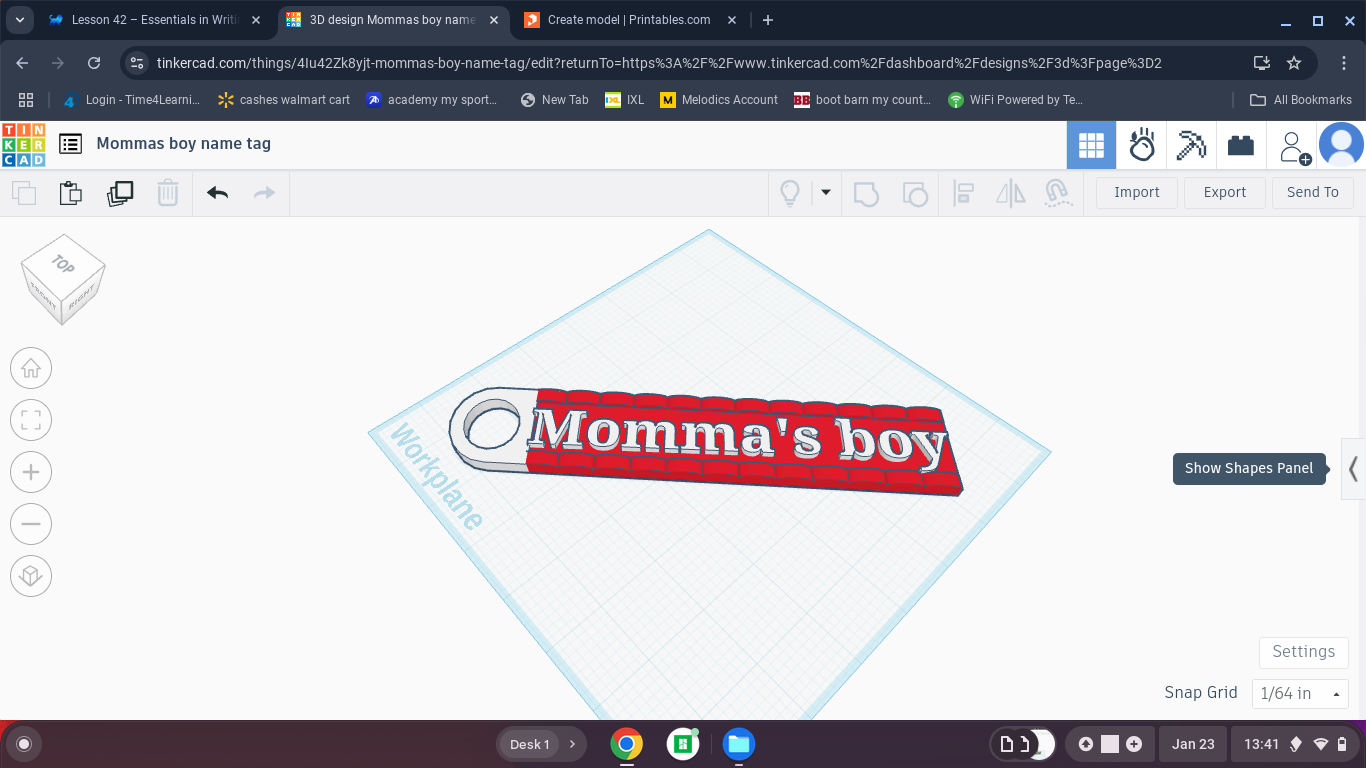Click the Import button
The image size is (1366, 768).
[x=1137, y=192]
